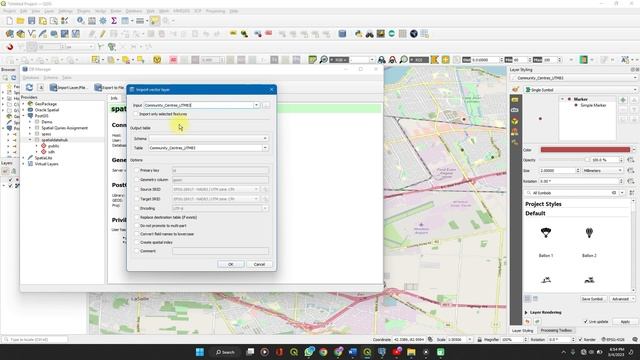
Task: Check the Encoding option
Action: coord(137,209)
